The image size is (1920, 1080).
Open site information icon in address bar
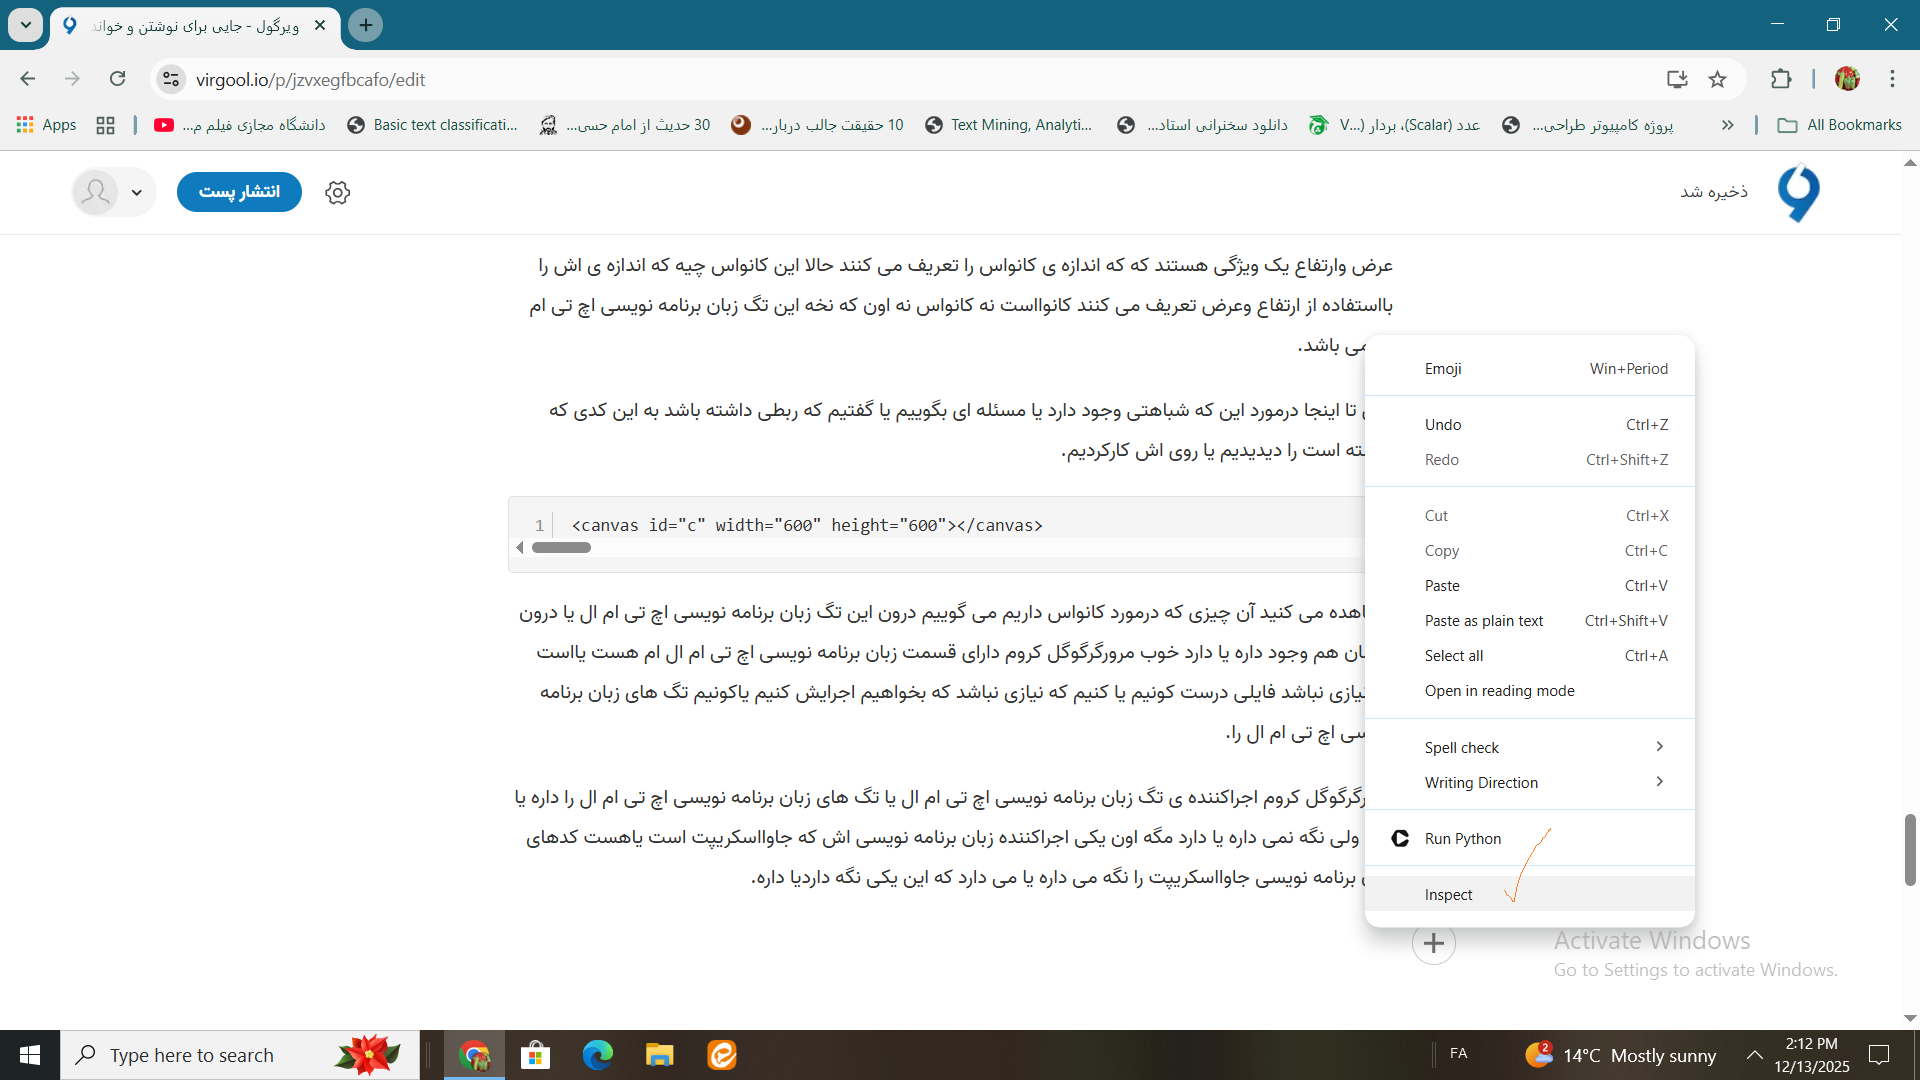coord(171,79)
